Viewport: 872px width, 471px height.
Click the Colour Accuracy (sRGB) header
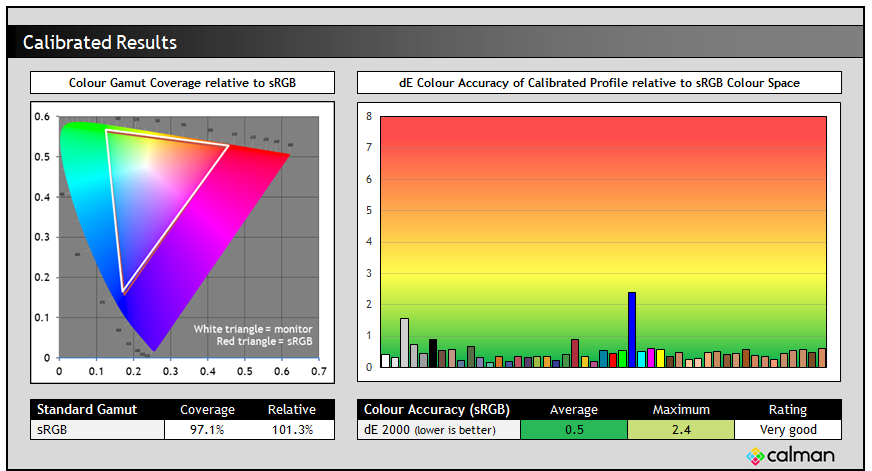[439, 409]
